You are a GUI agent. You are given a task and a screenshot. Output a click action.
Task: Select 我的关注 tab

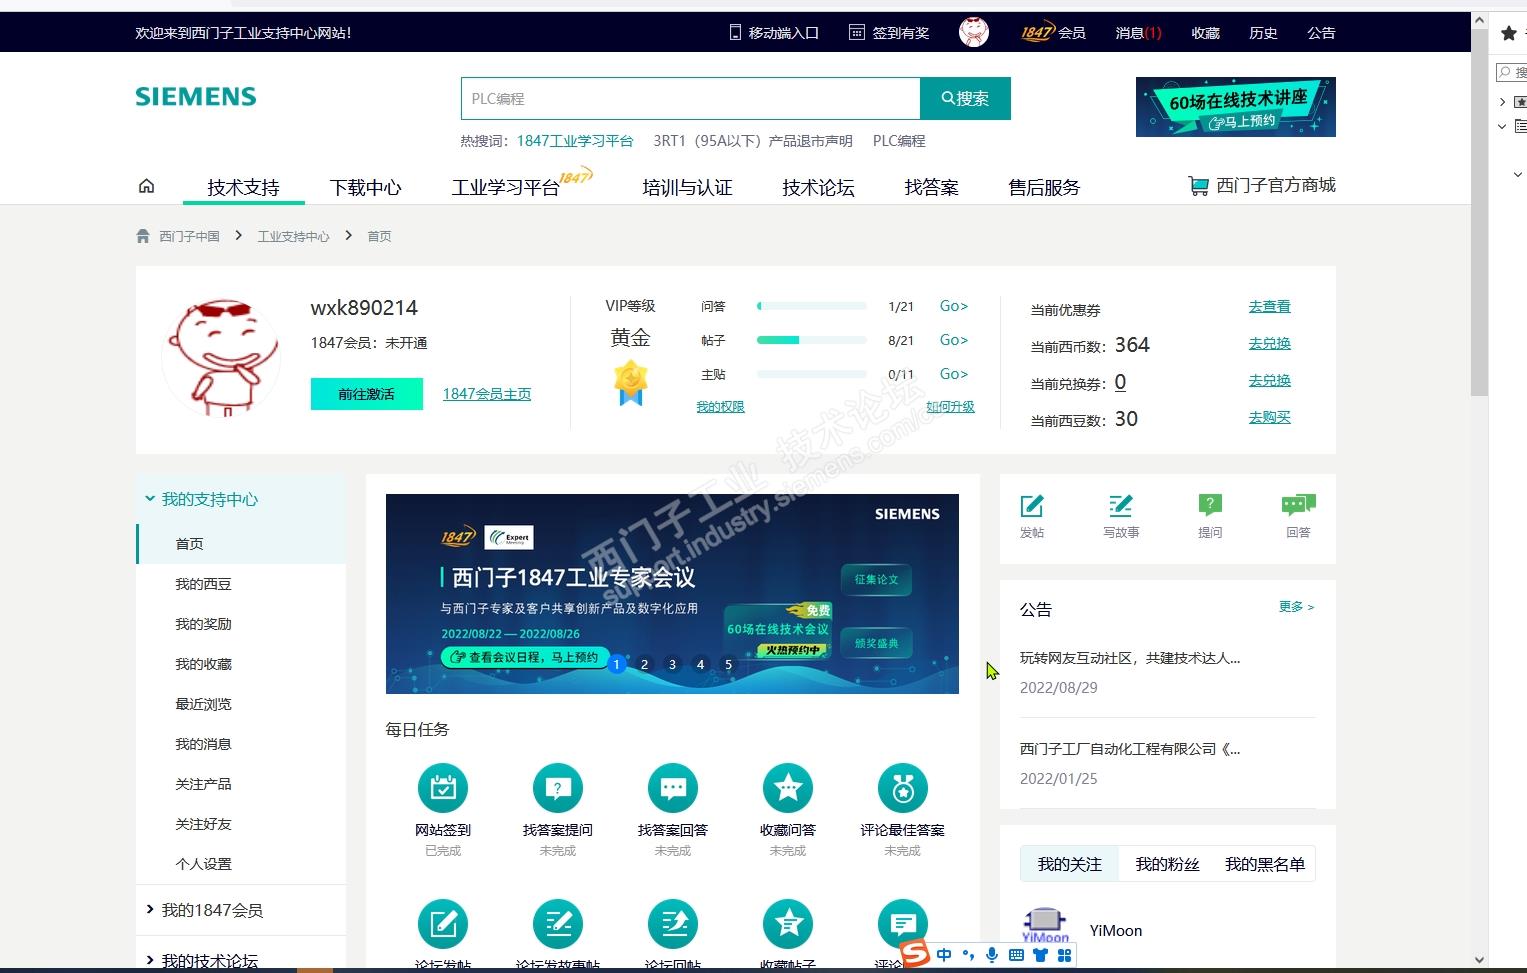[1069, 864]
